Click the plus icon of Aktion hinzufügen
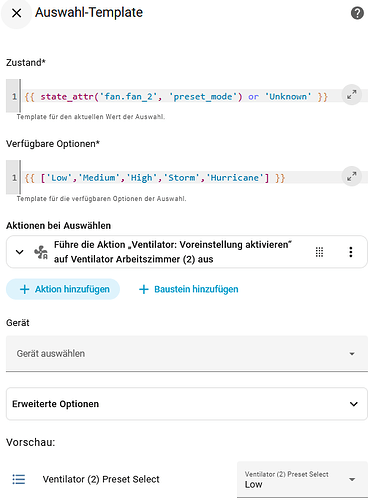Screen dimensions: 372x500 (25, 289)
